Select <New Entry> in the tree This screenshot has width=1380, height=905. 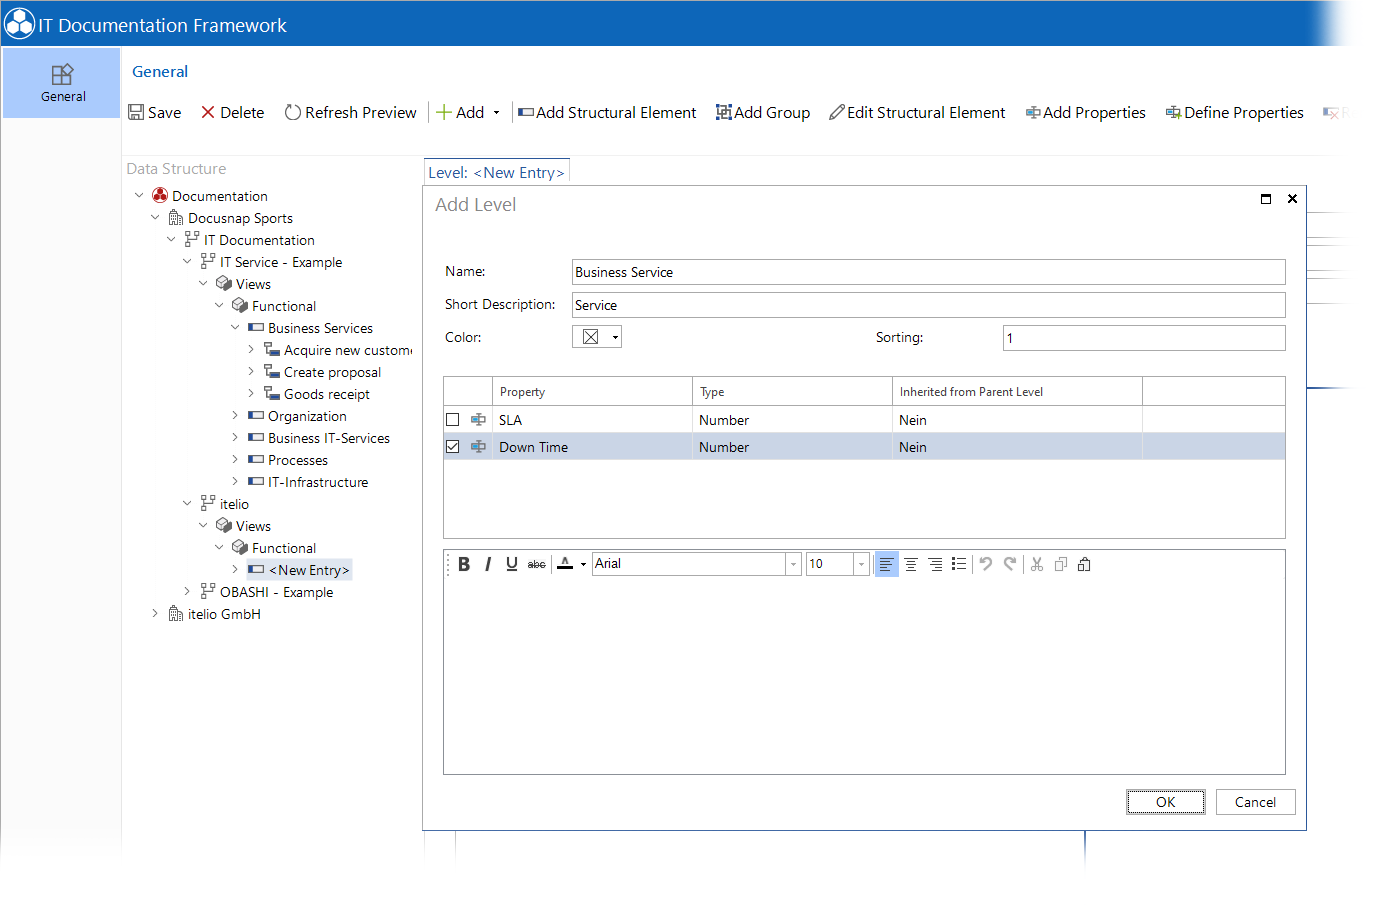[x=309, y=570]
